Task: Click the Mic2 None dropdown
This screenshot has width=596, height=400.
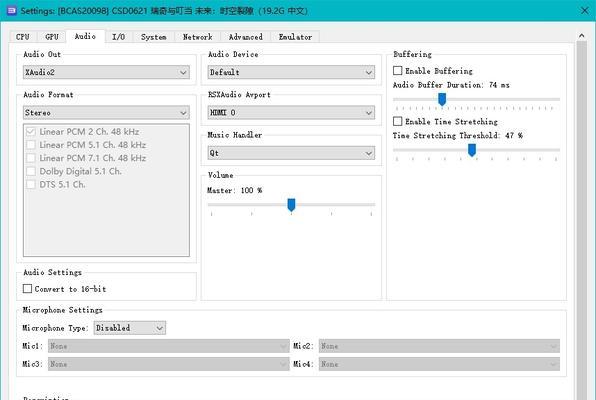Action: 439,346
